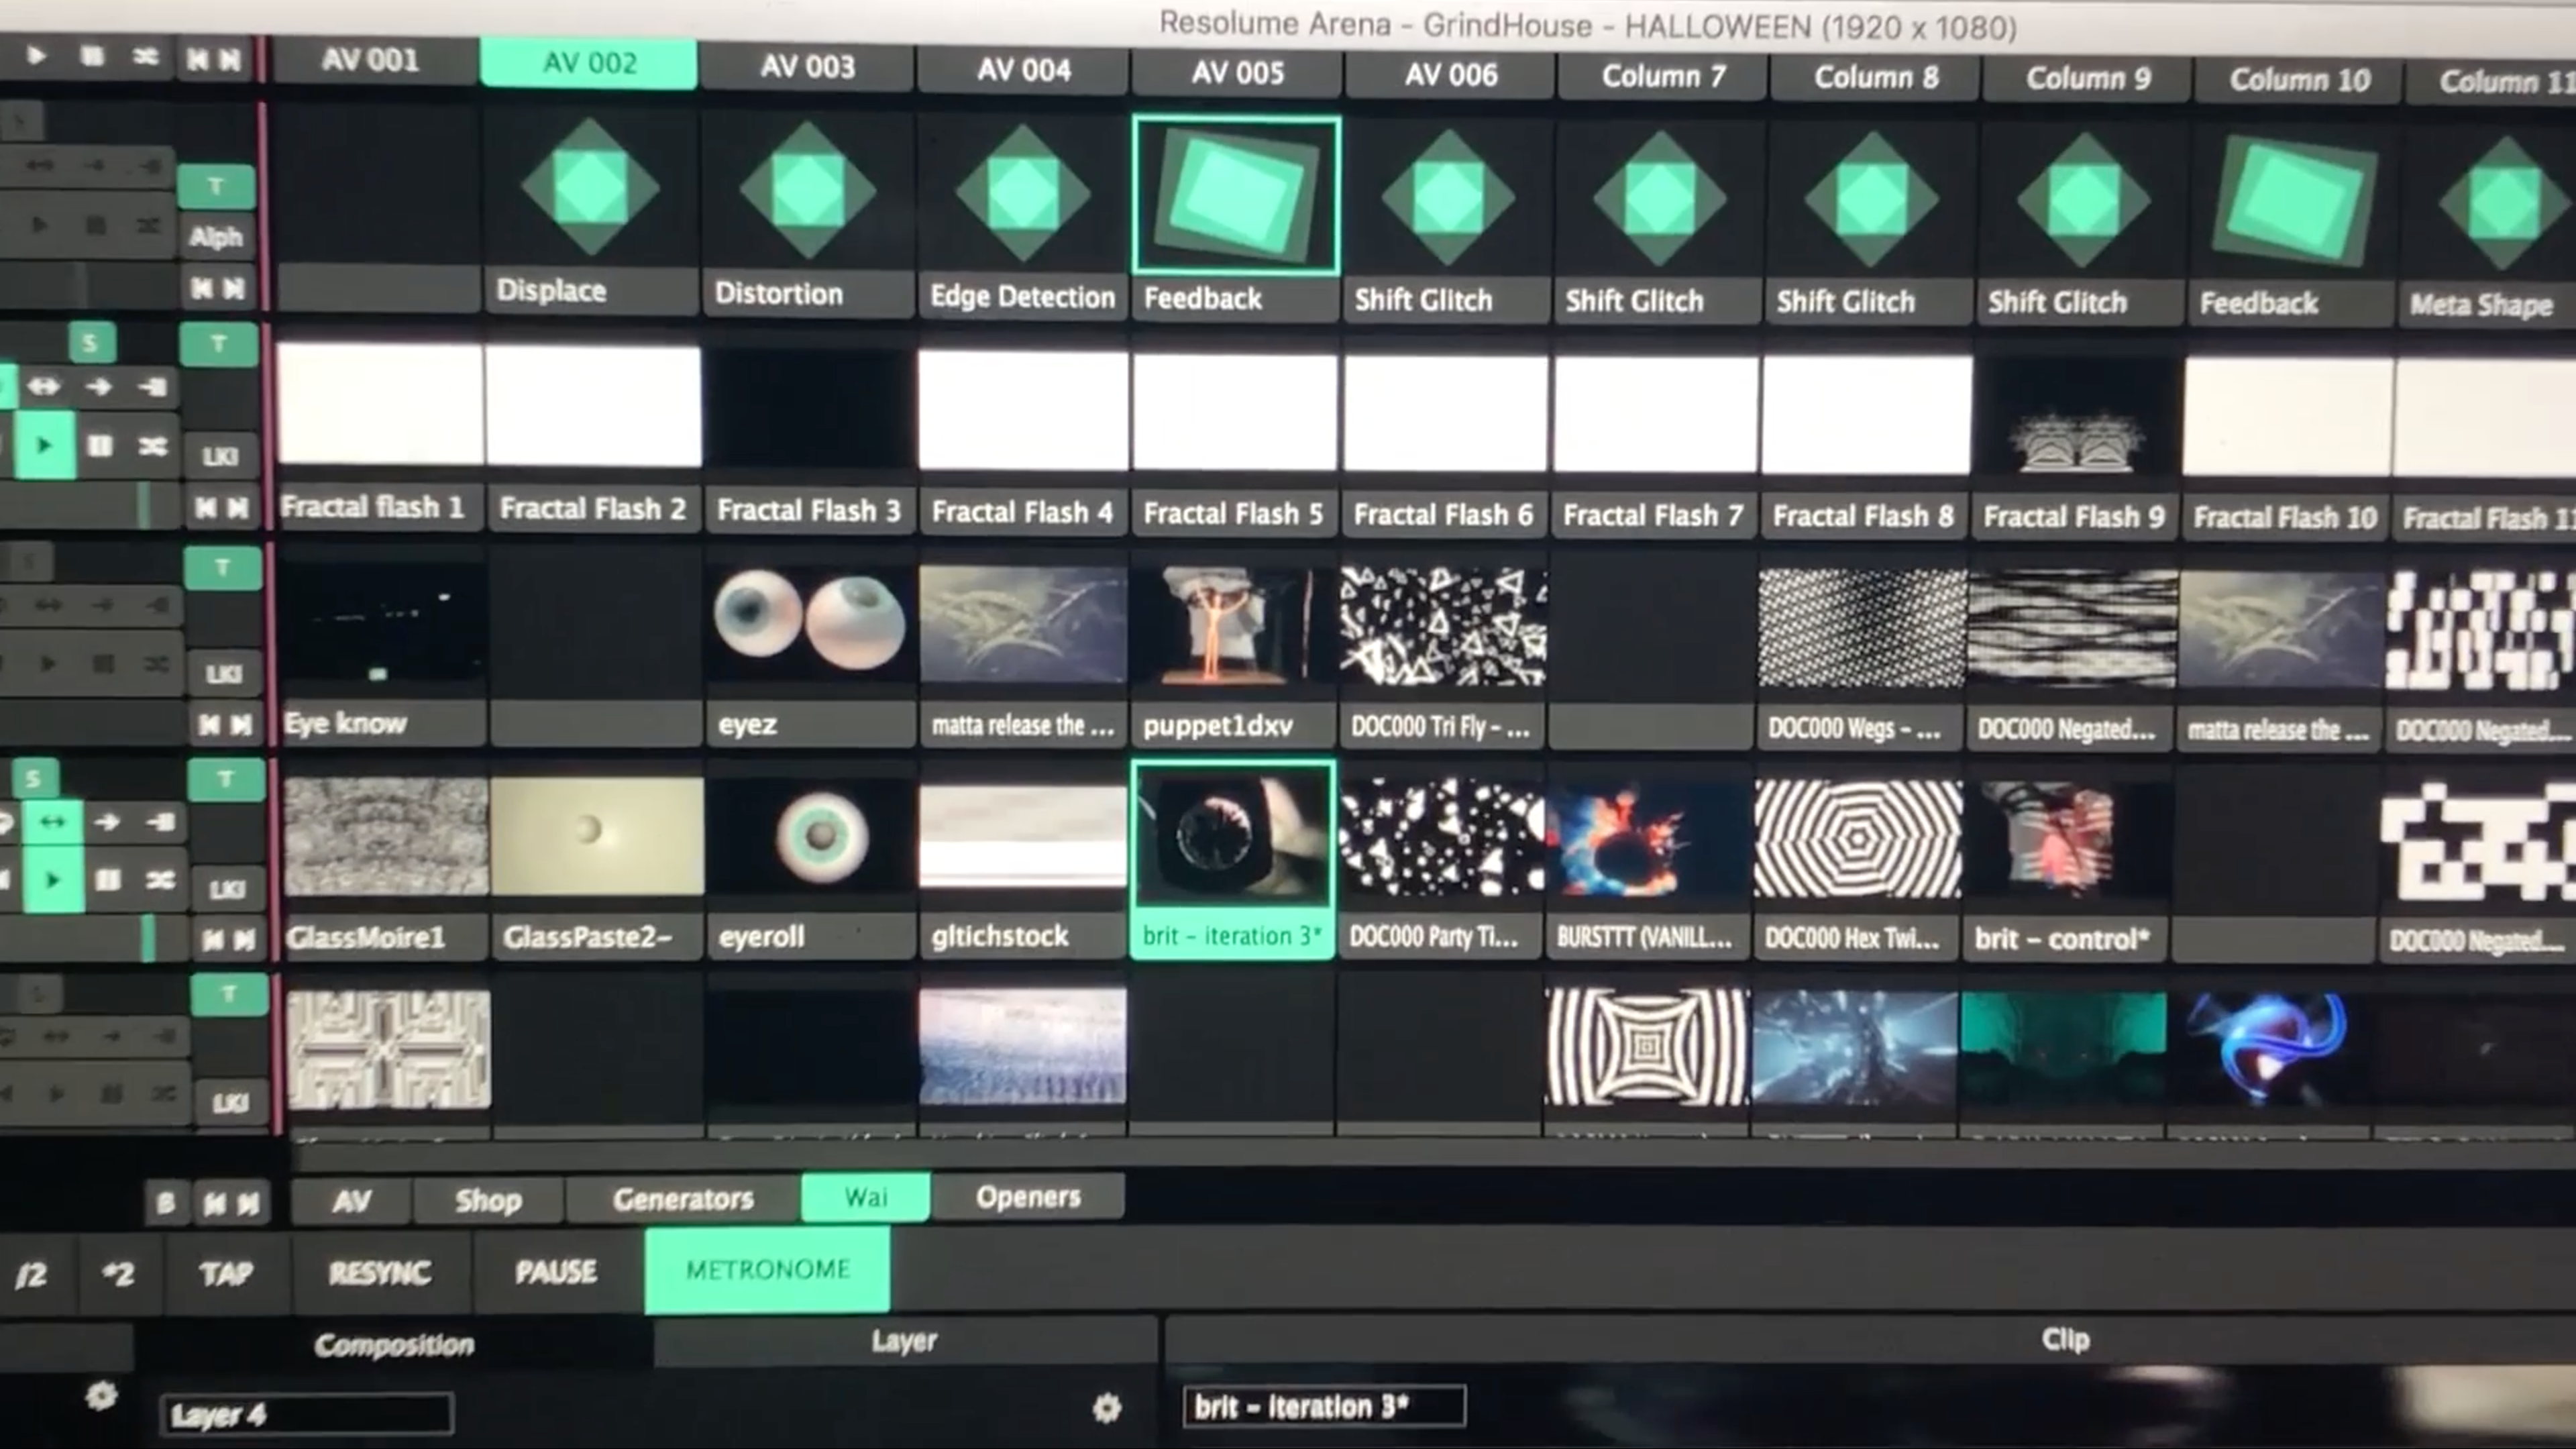Pause the GlassMoire1 layer transport
The width and height of the screenshot is (2576, 1449).
107,880
